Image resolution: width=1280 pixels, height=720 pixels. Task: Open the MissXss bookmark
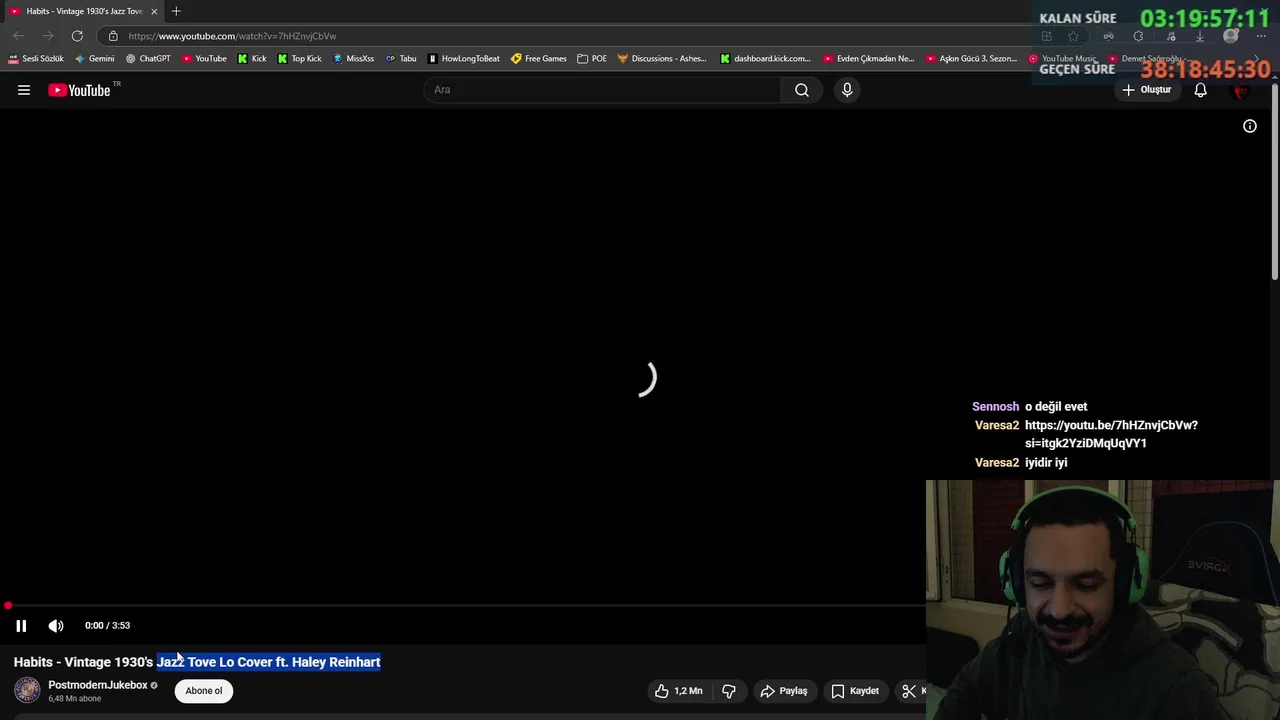(x=353, y=59)
